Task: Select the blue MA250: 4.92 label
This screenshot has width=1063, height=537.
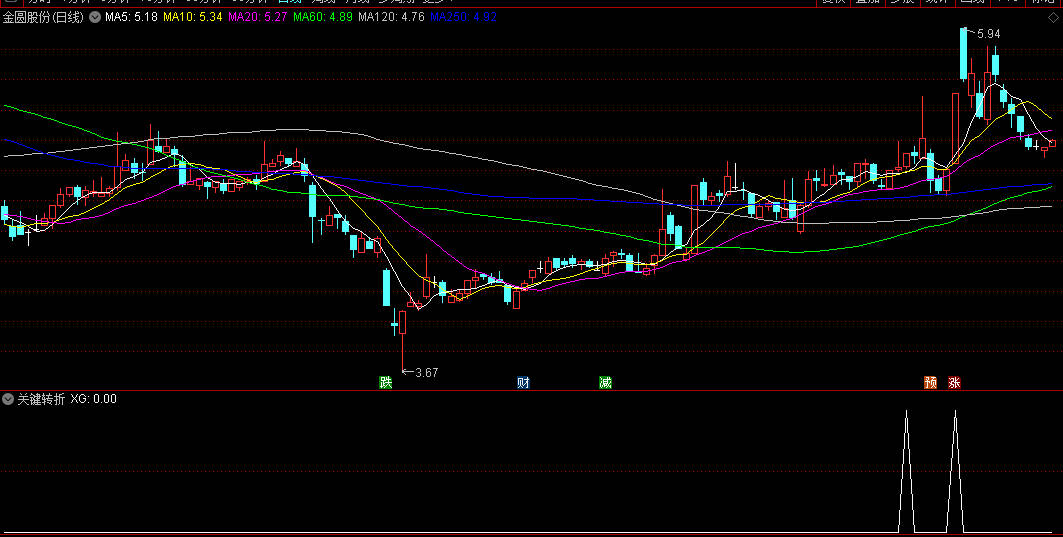Action: coord(463,17)
